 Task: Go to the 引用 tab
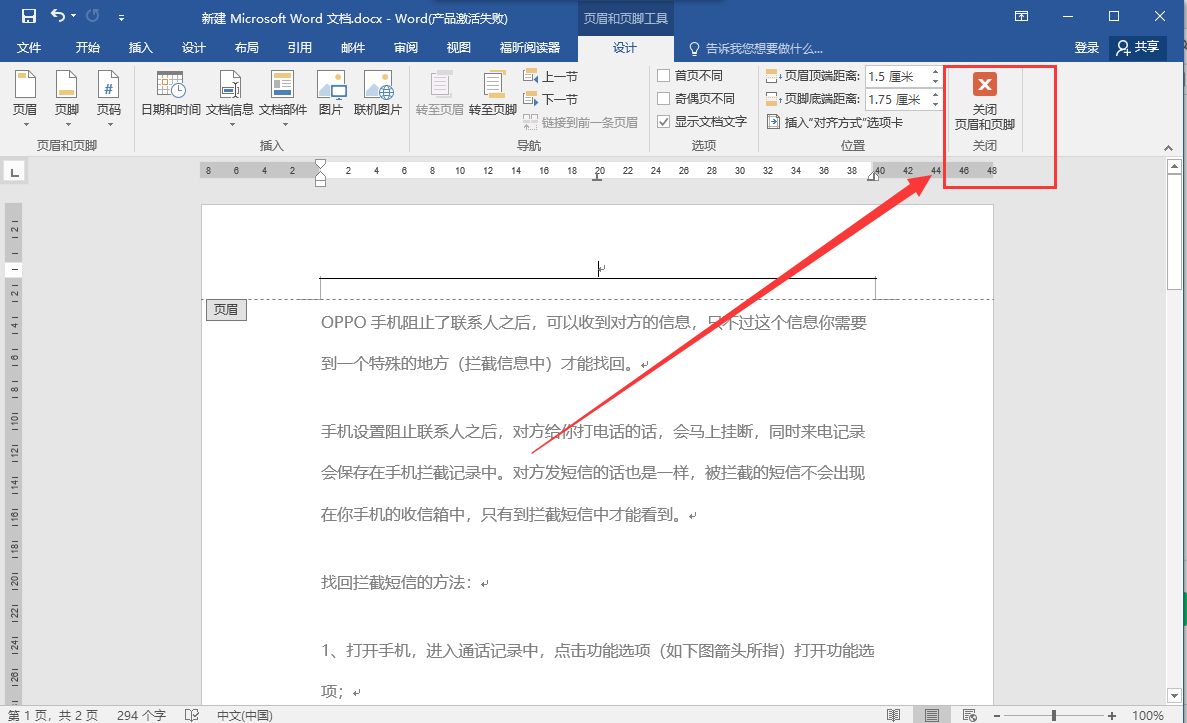300,48
